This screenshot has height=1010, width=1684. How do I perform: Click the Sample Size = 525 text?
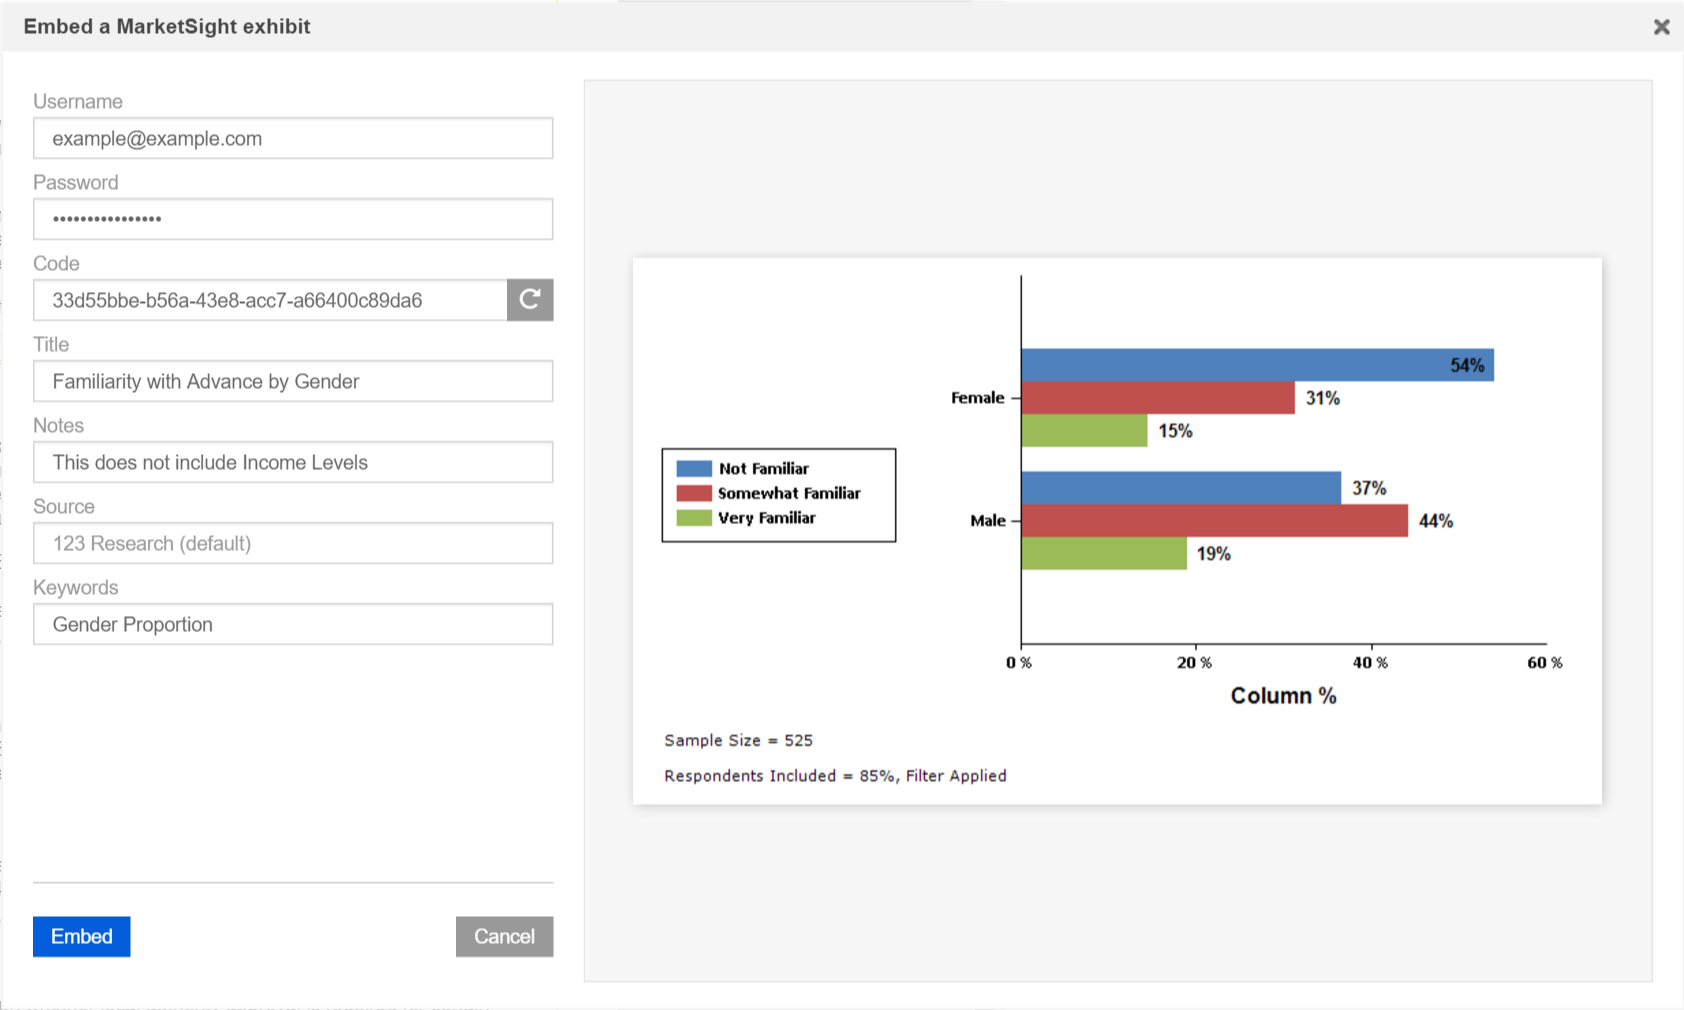tap(738, 740)
